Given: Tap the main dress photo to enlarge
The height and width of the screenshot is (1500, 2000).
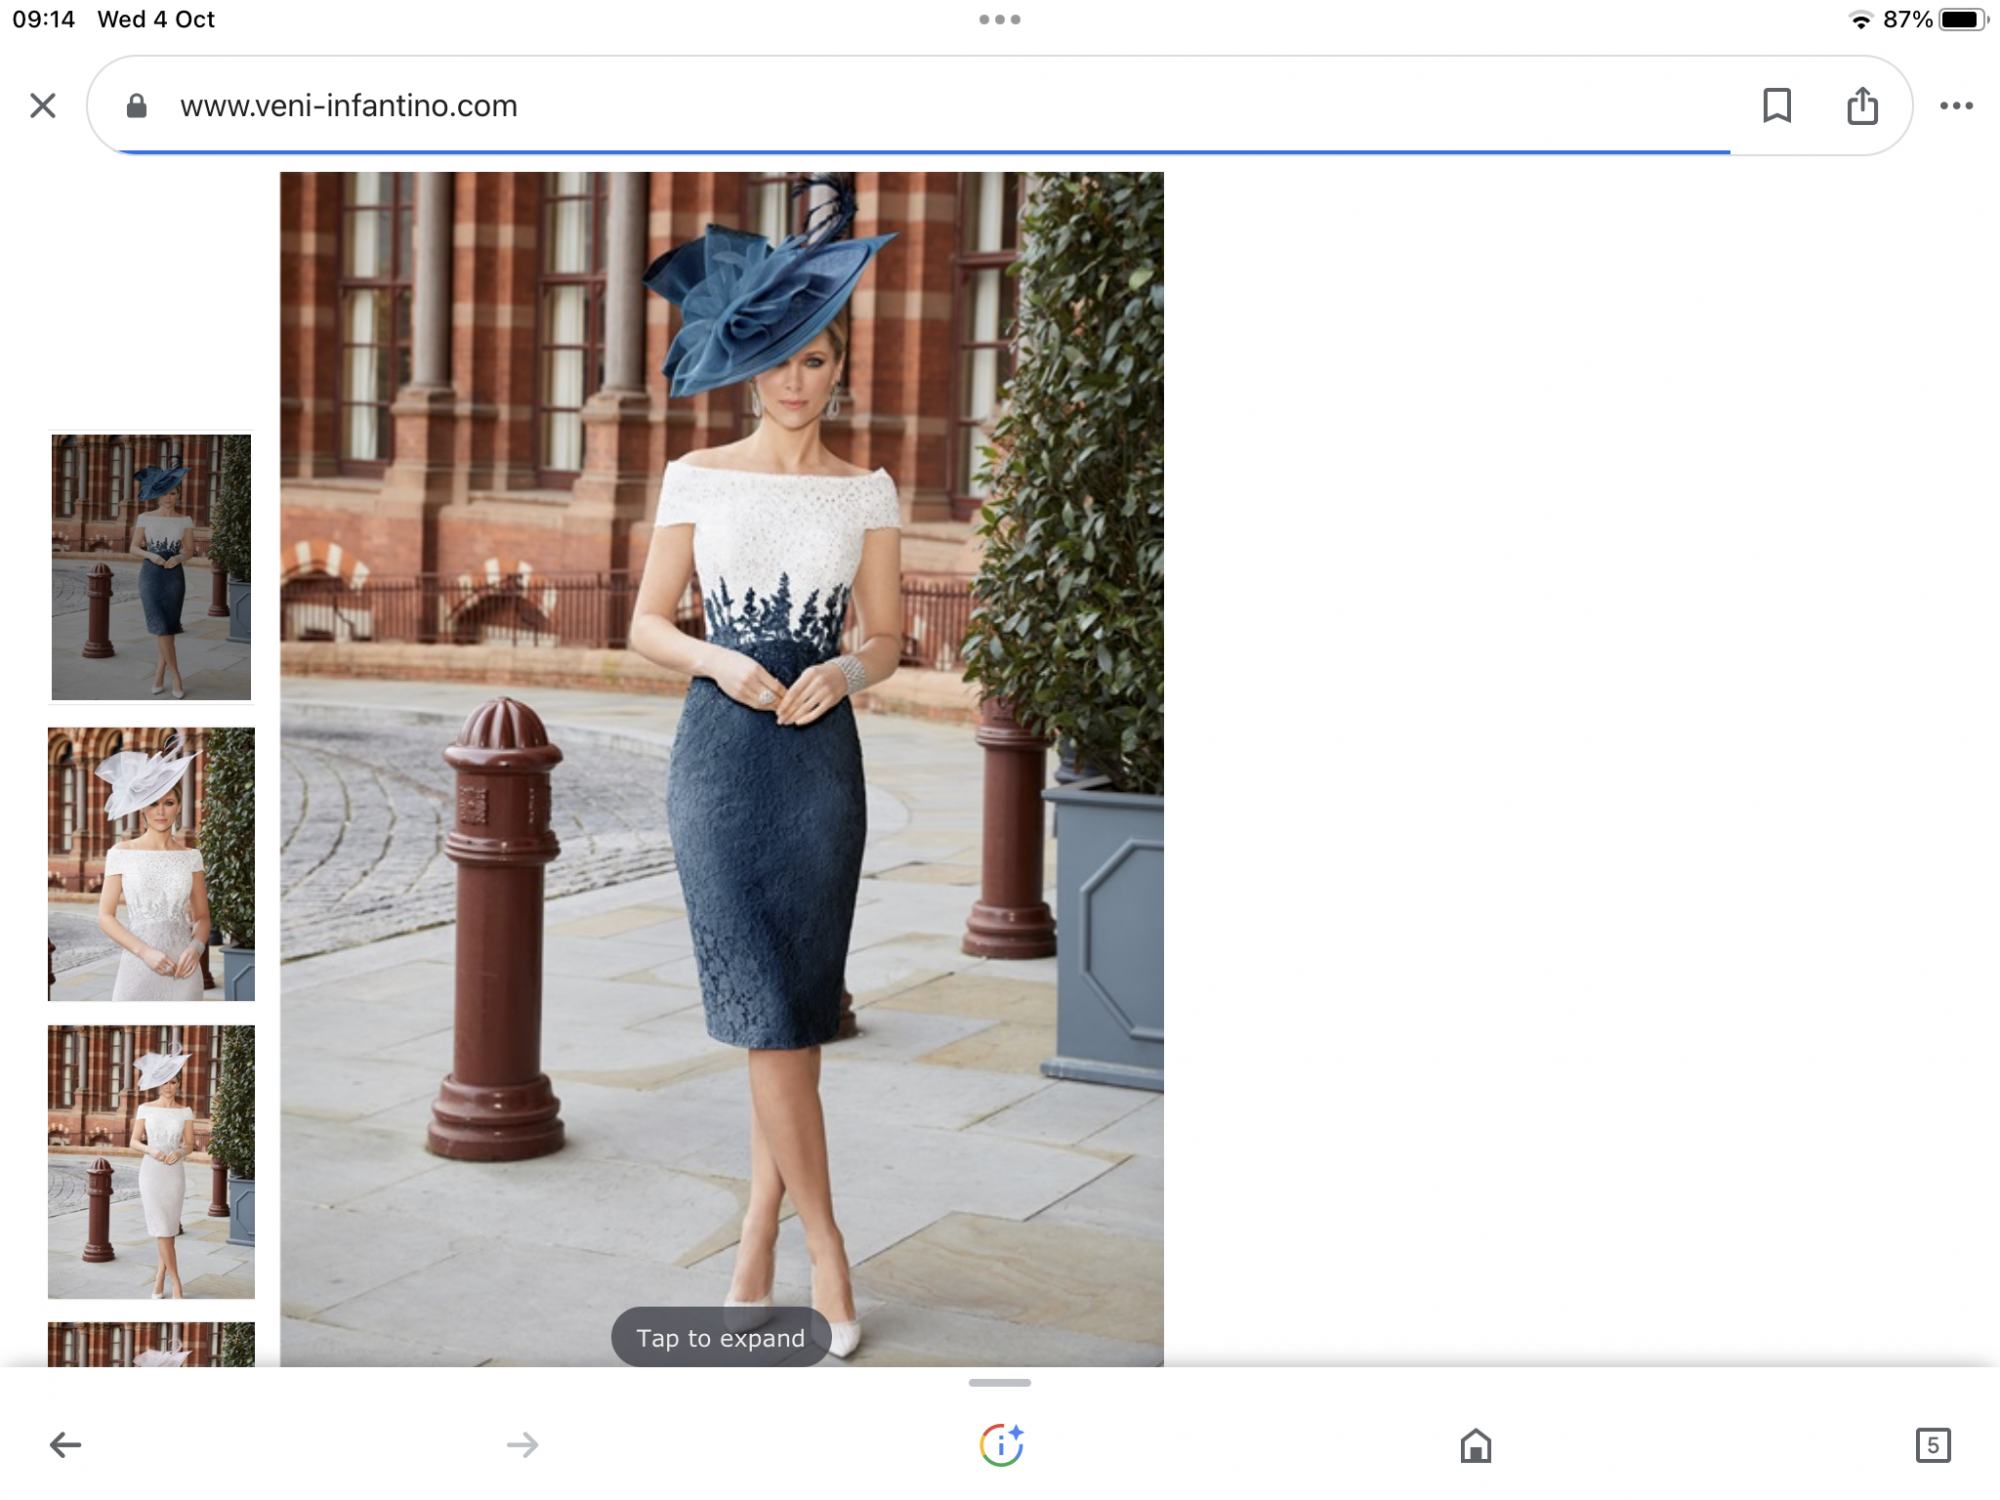Looking at the screenshot, I should 721,768.
